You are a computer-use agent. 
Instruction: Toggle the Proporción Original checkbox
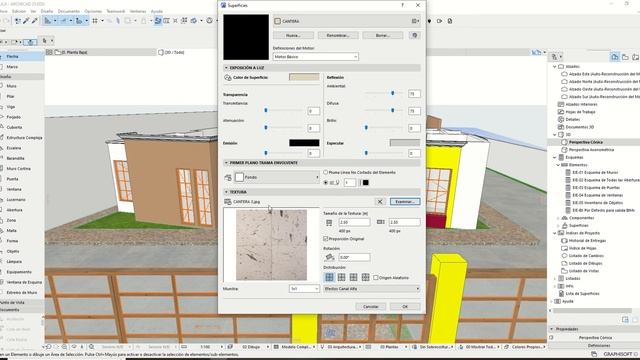(326, 239)
